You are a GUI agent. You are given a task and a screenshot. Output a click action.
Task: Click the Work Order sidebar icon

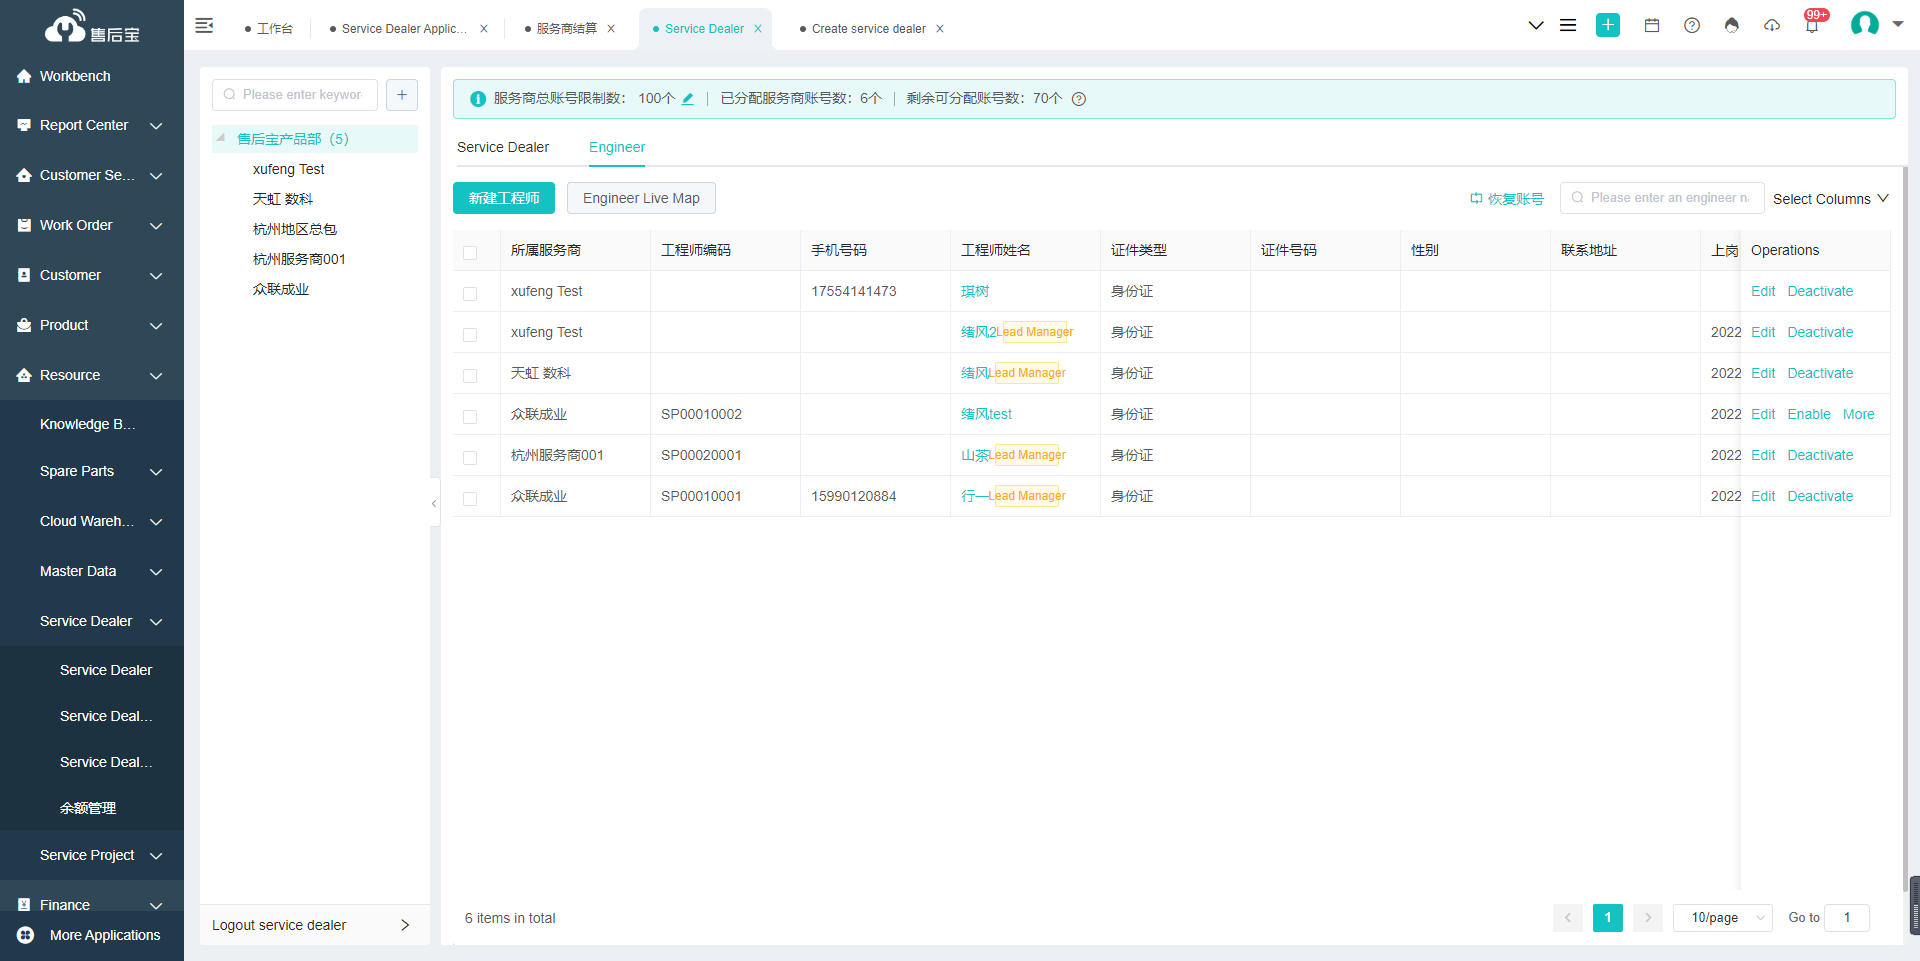point(24,225)
